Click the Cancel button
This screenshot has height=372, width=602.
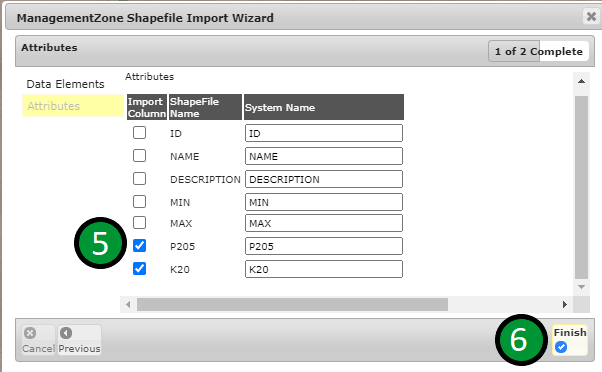38,340
